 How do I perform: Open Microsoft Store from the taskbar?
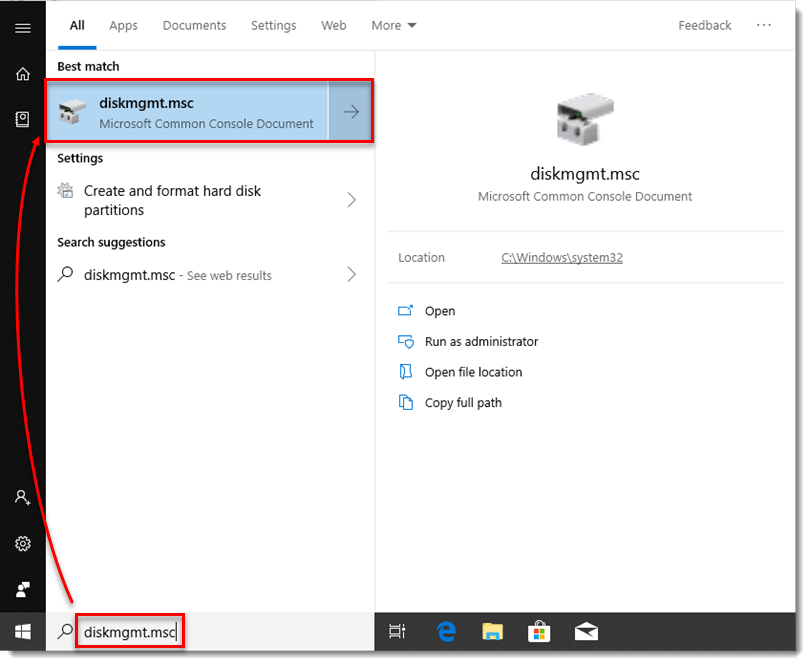pyautogui.click(x=539, y=631)
